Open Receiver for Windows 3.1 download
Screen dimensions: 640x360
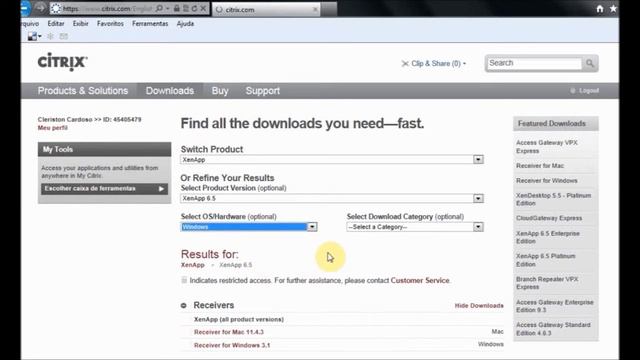click(x=232, y=345)
